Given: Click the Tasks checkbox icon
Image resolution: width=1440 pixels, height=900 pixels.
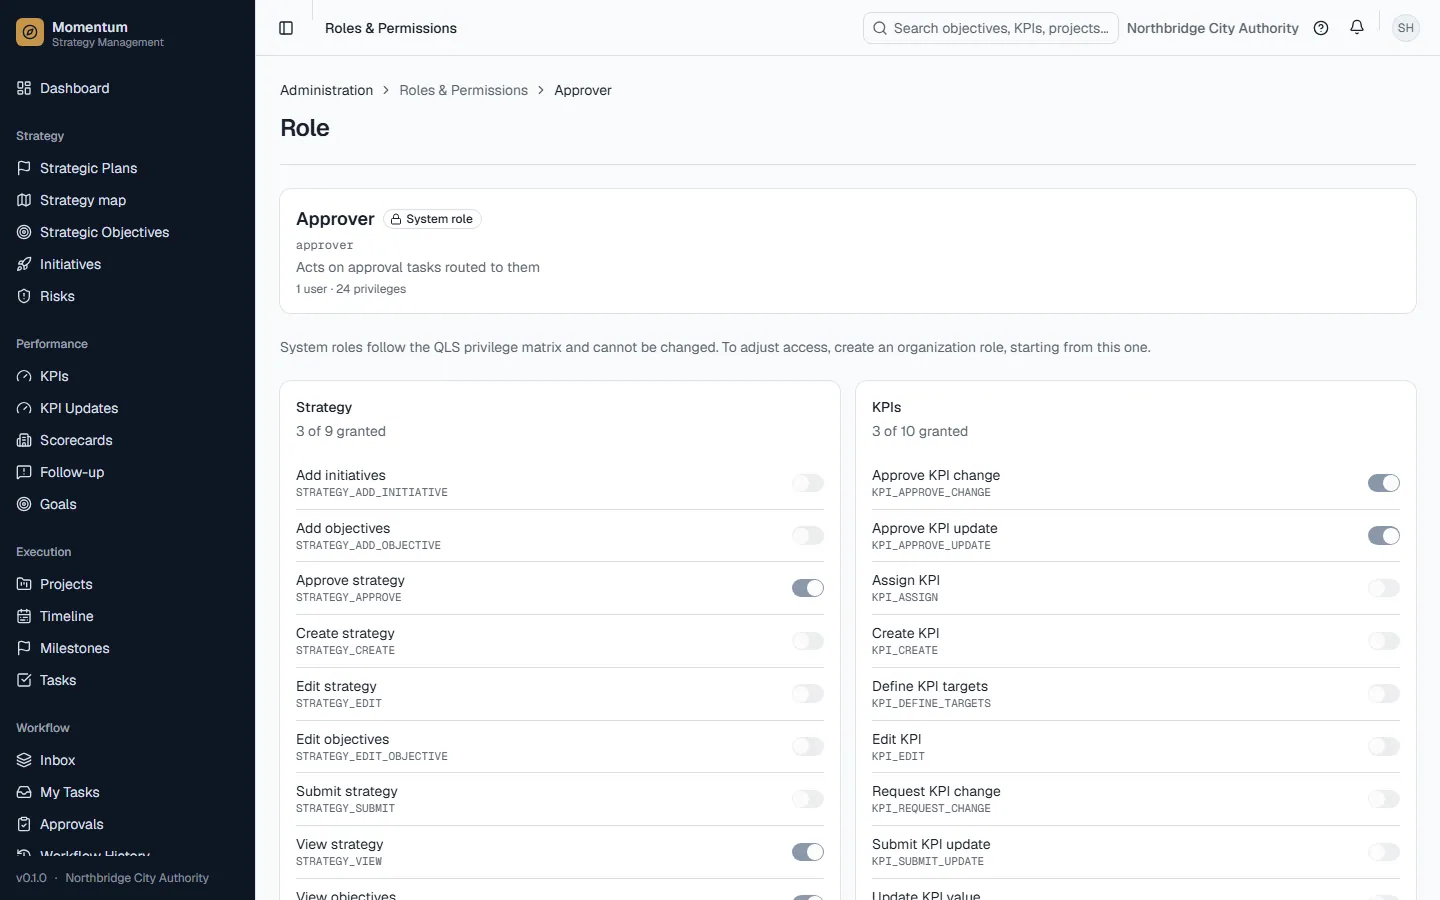Looking at the screenshot, I should click(x=24, y=680).
